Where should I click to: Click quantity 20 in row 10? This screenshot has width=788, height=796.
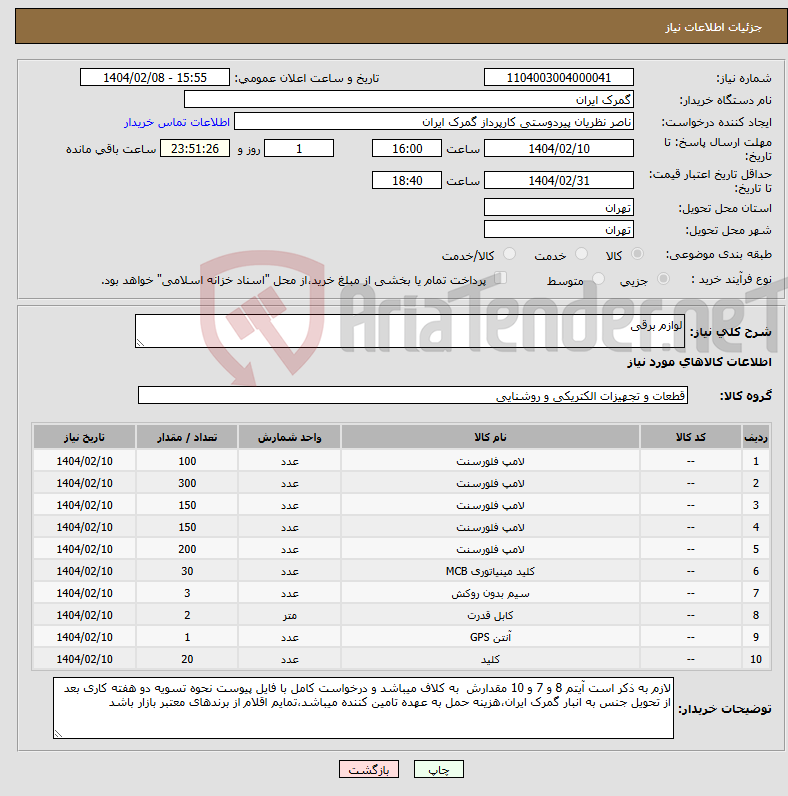187,659
